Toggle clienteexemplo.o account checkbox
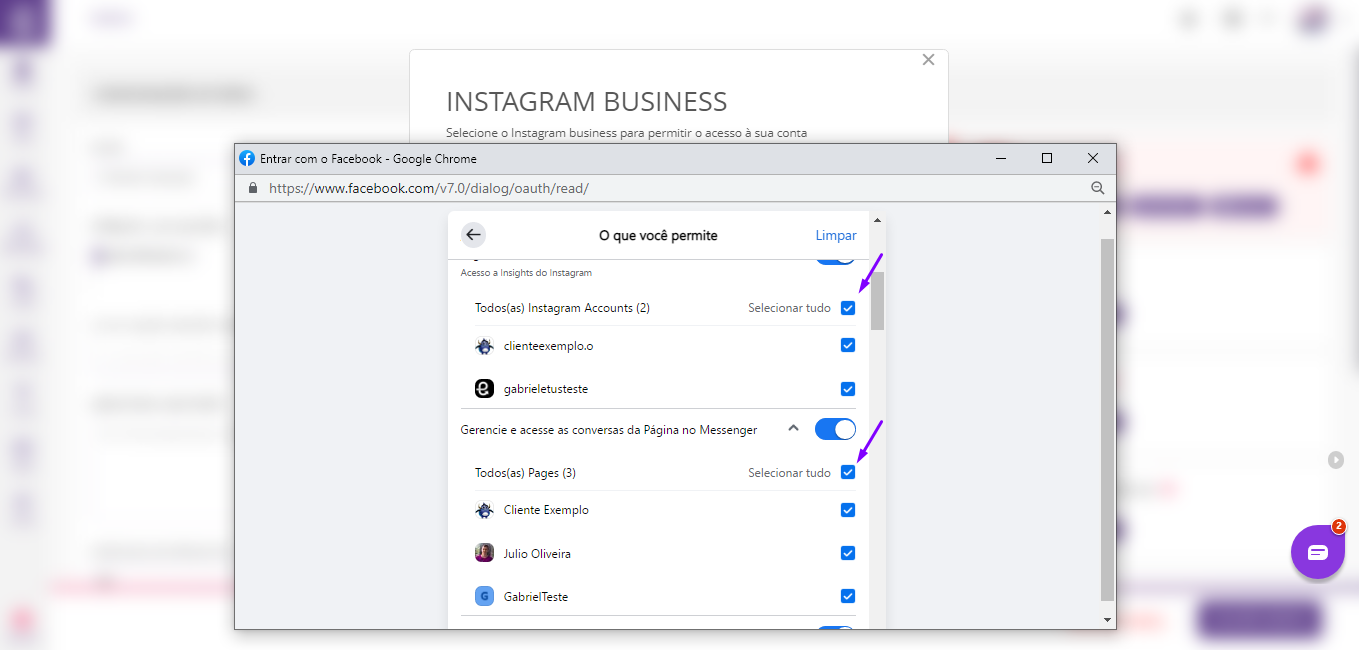Viewport: 1359px width, 650px height. 848,346
